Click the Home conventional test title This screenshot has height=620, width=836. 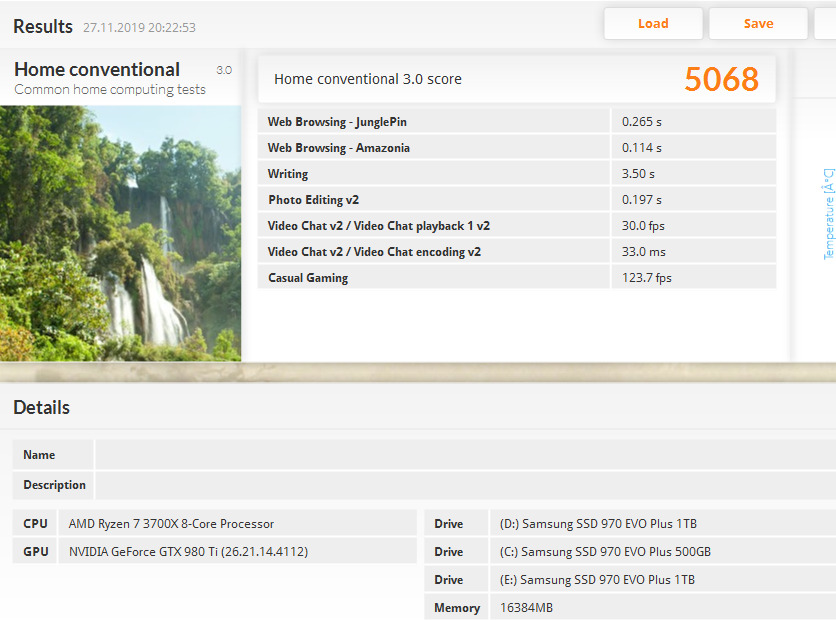point(97,70)
